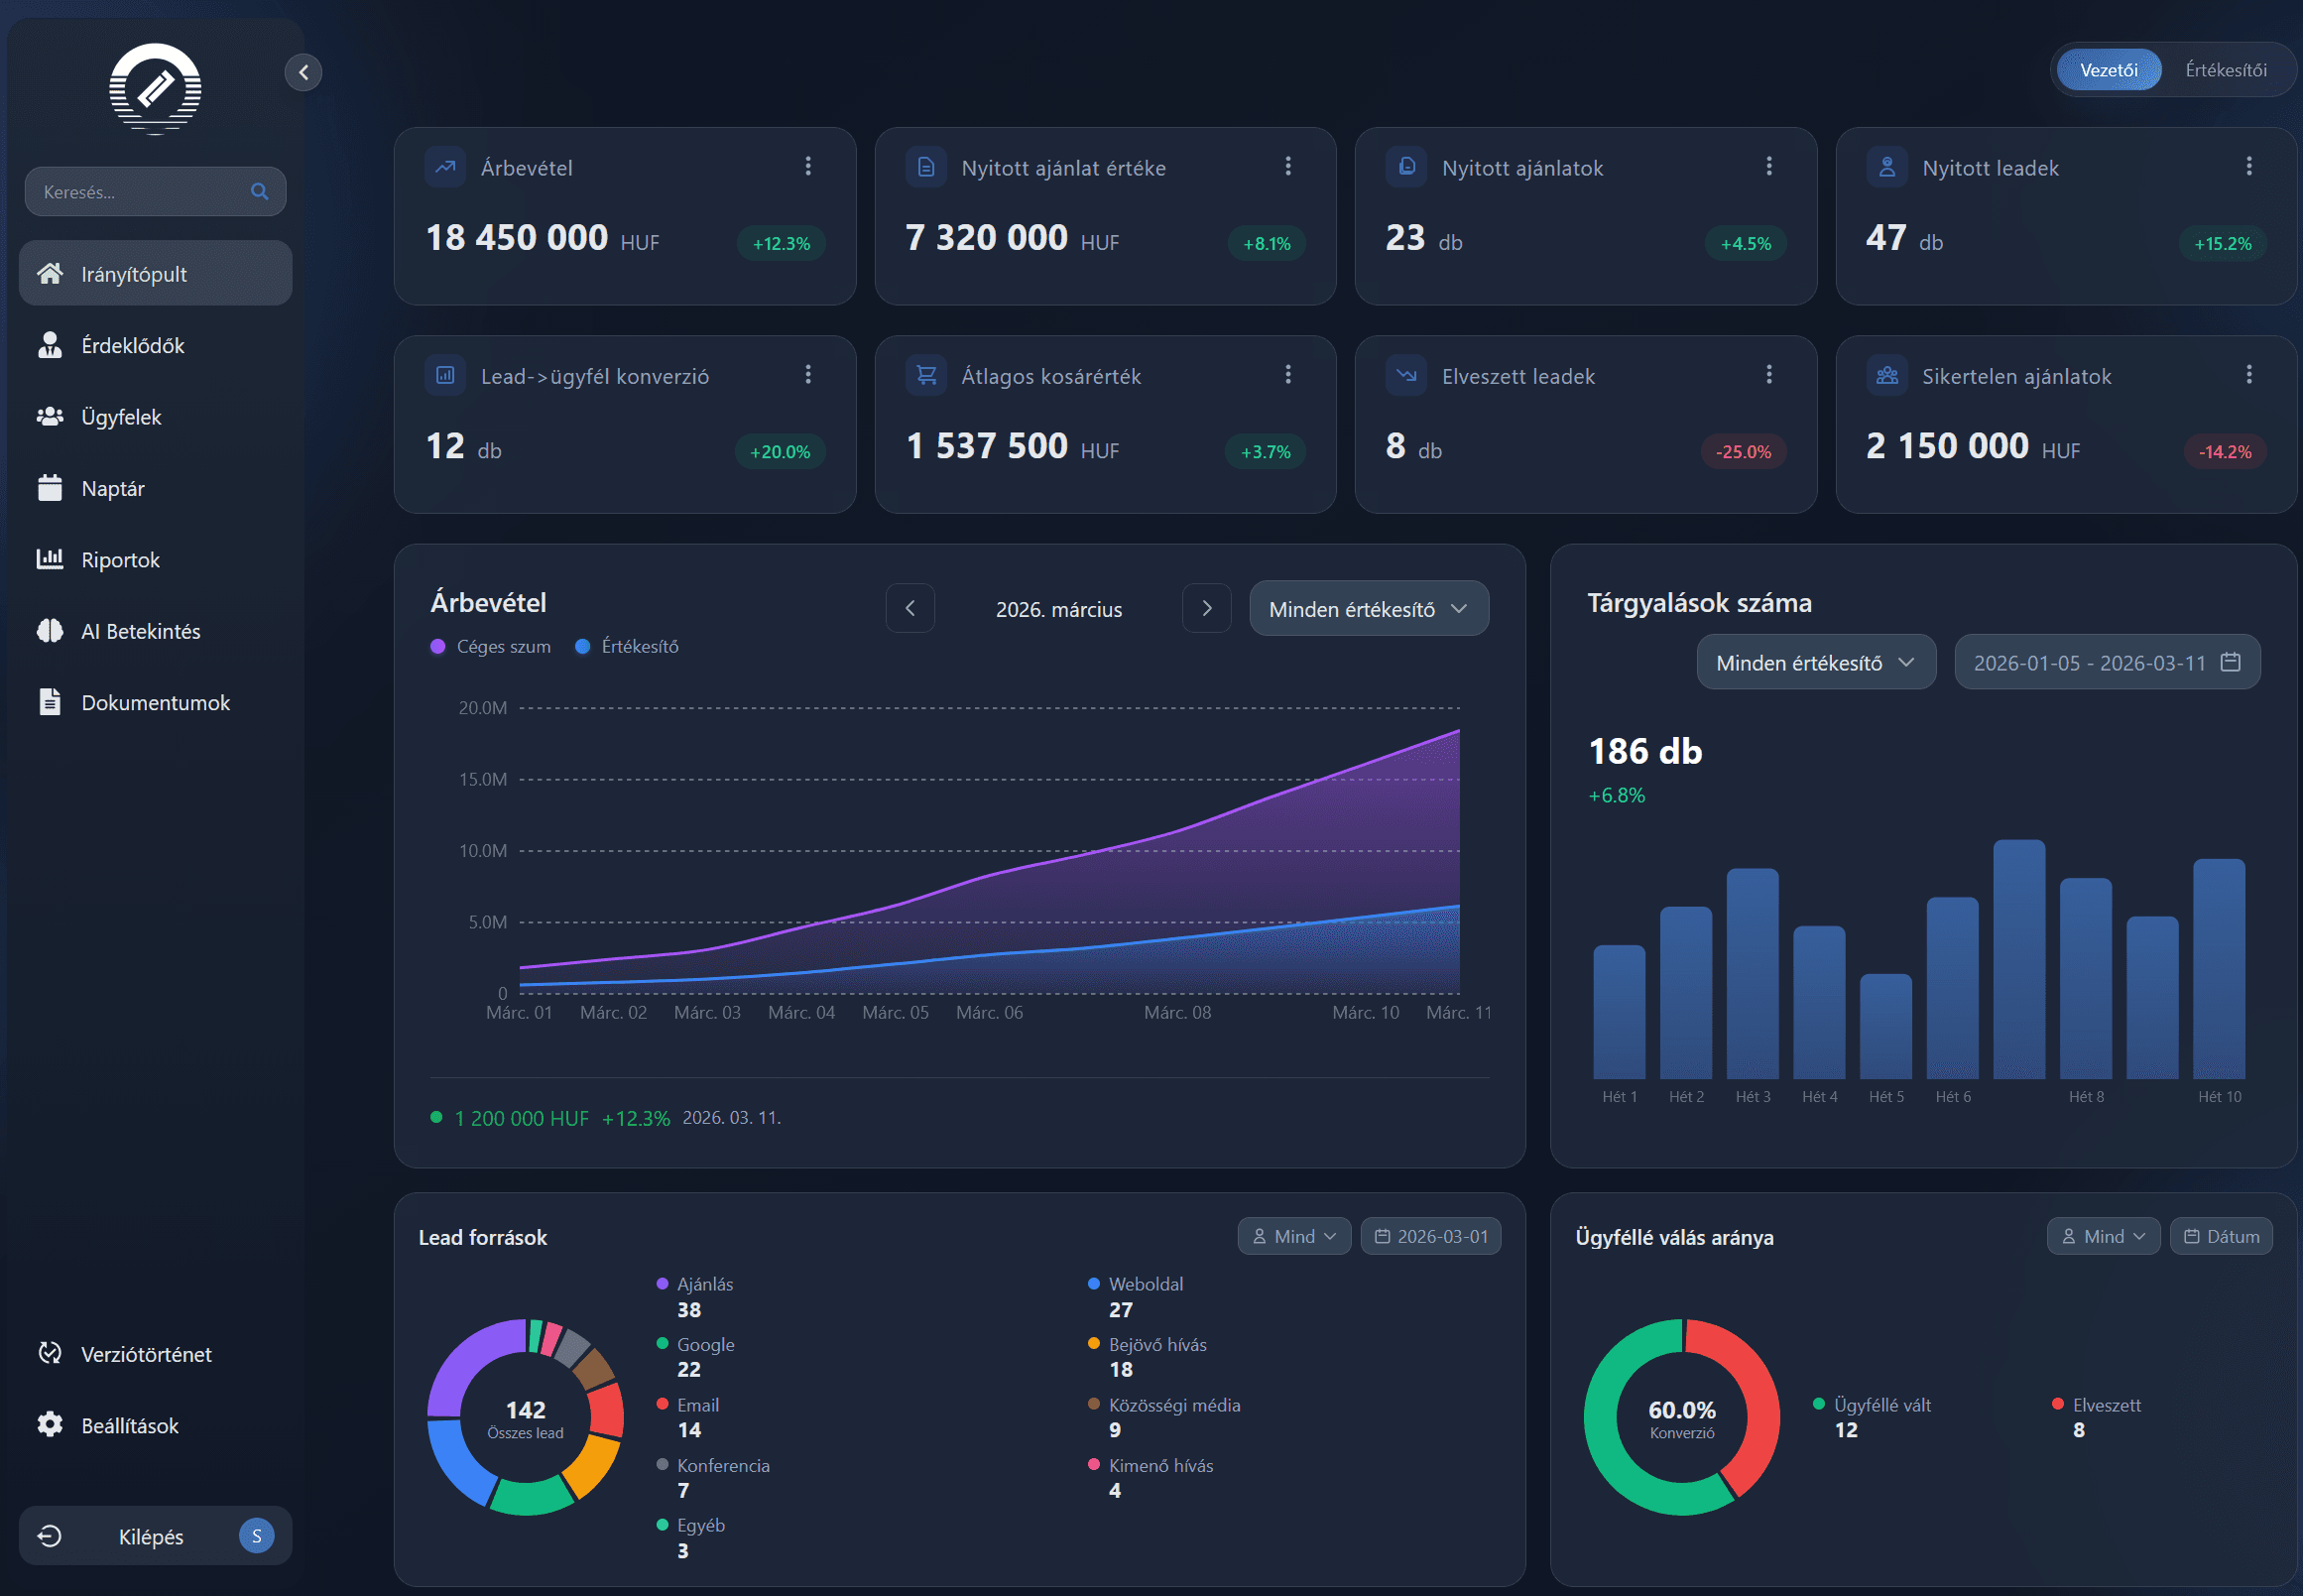Open the Irányítópult menu item
The image size is (2303, 1596).
(x=155, y=273)
